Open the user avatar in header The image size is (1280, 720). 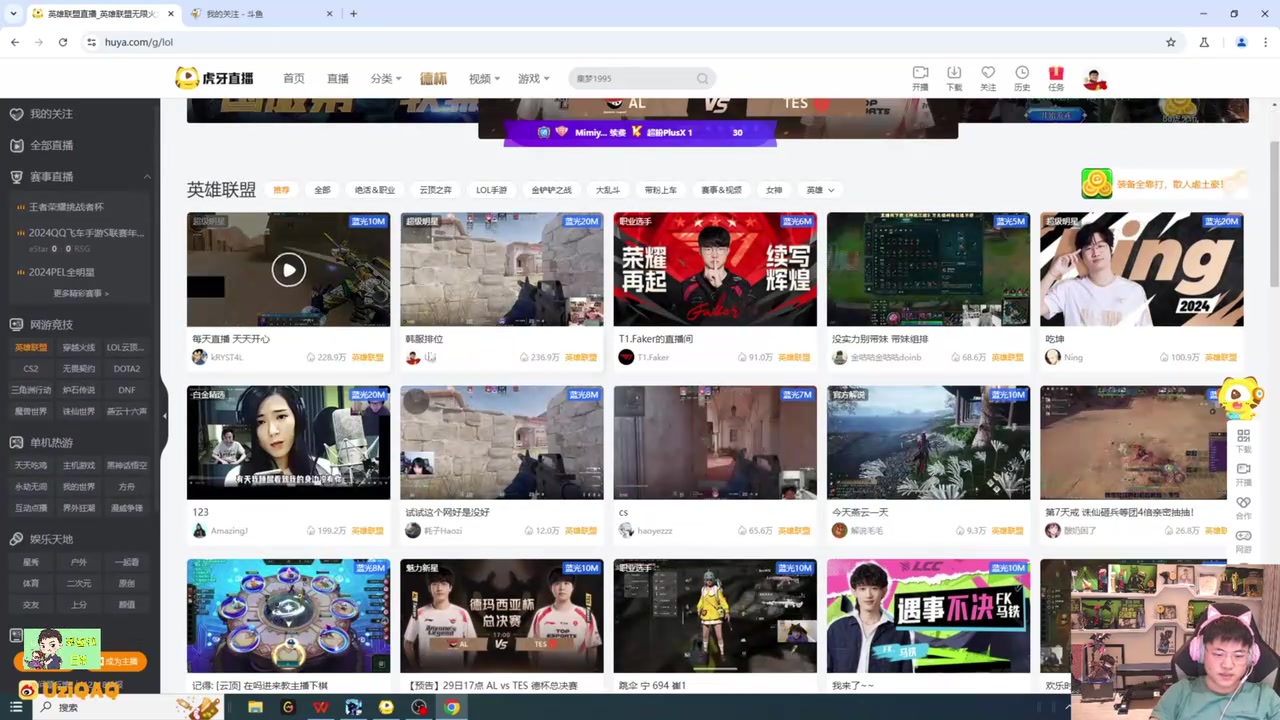pyautogui.click(x=1095, y=79)
